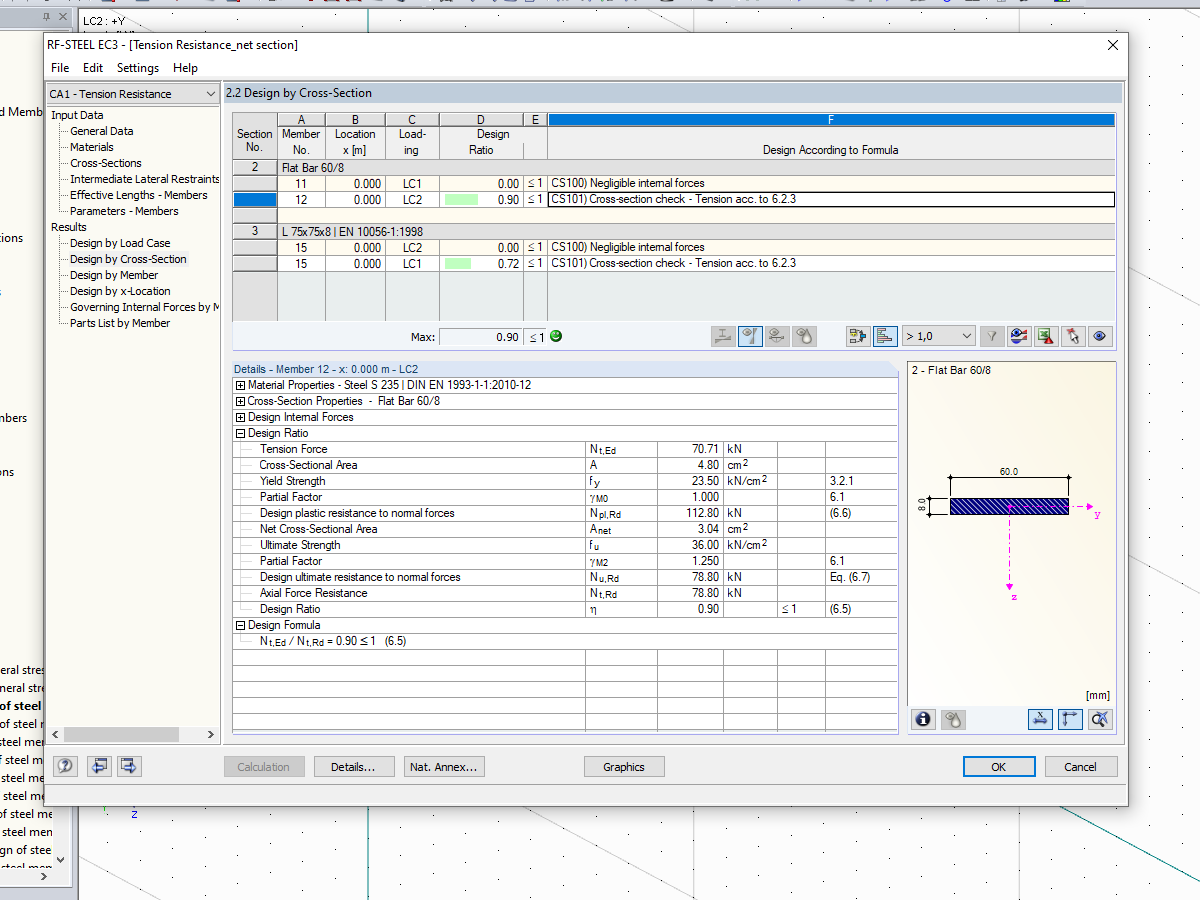The width and height of the screenshot is (1200, 900).
Task: Toggle the result diagram bars button
Action: coord(885,336)
